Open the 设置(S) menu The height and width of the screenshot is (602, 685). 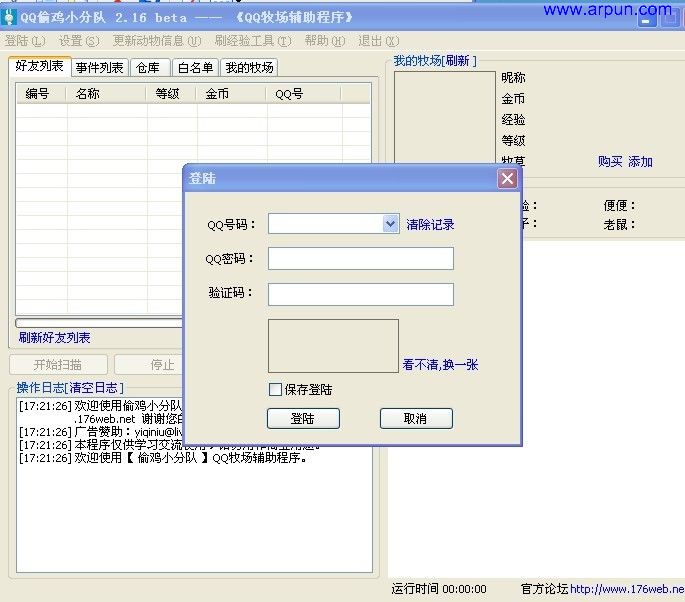pos(79,41)
